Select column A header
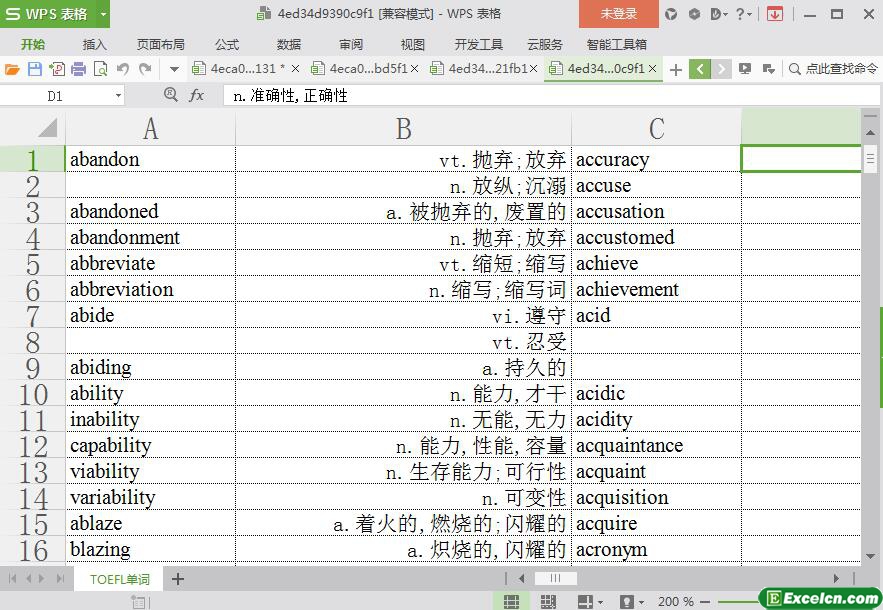 150,128
